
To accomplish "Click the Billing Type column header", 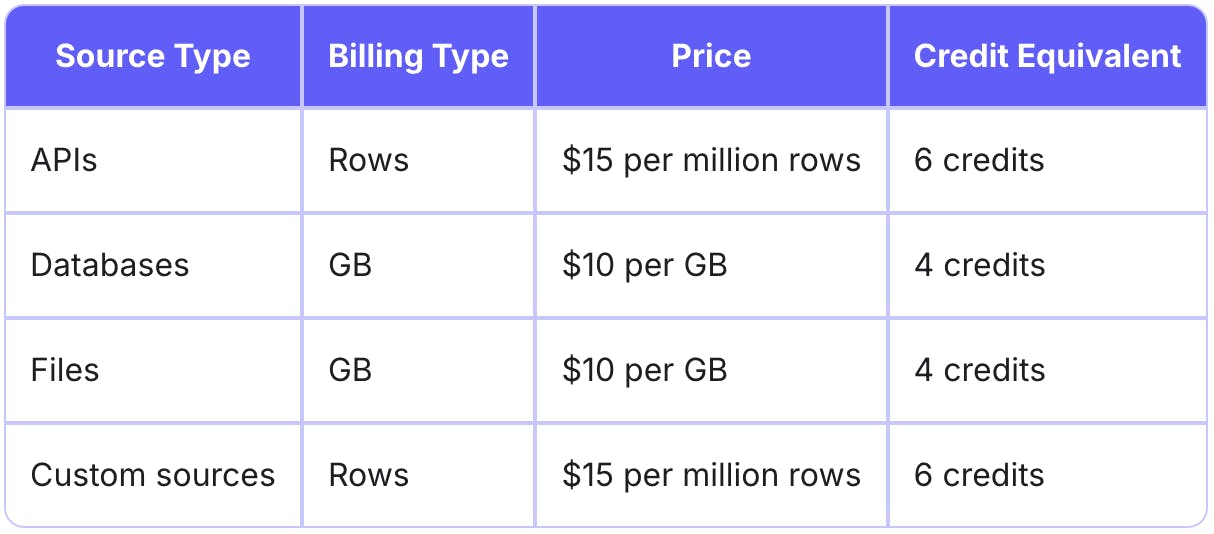I will tap(418, 56).
